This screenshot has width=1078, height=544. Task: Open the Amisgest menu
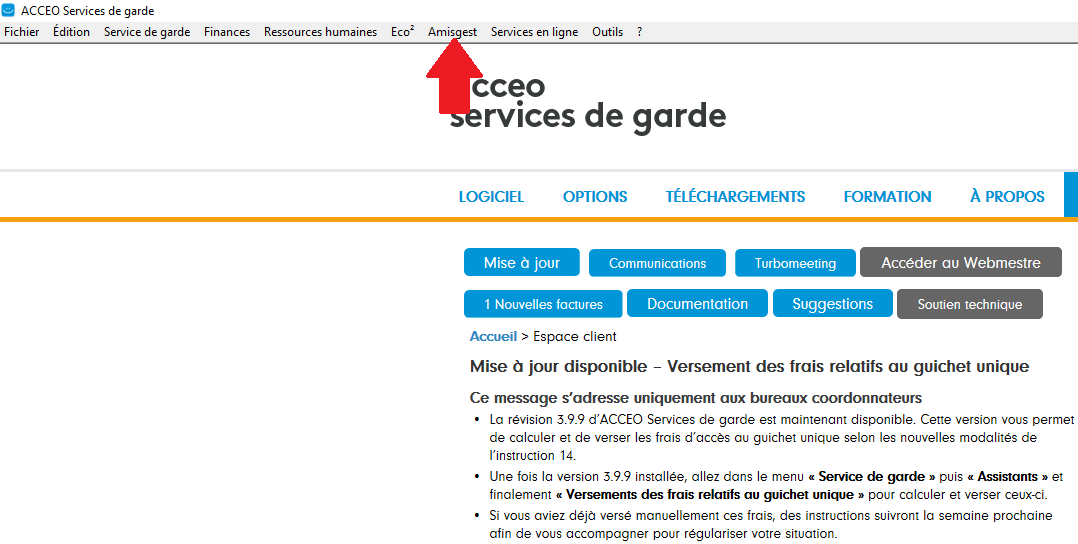point(452,32)
